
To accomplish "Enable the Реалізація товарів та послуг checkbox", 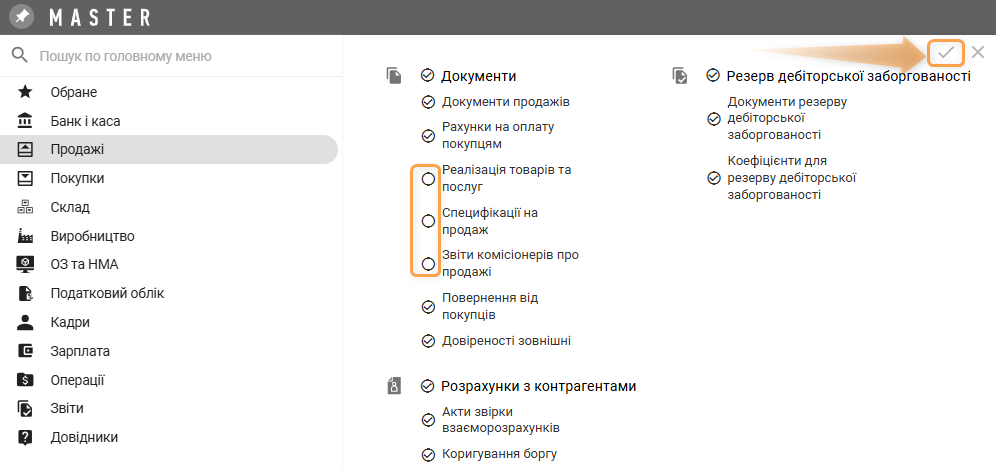I will click(428, 178).
